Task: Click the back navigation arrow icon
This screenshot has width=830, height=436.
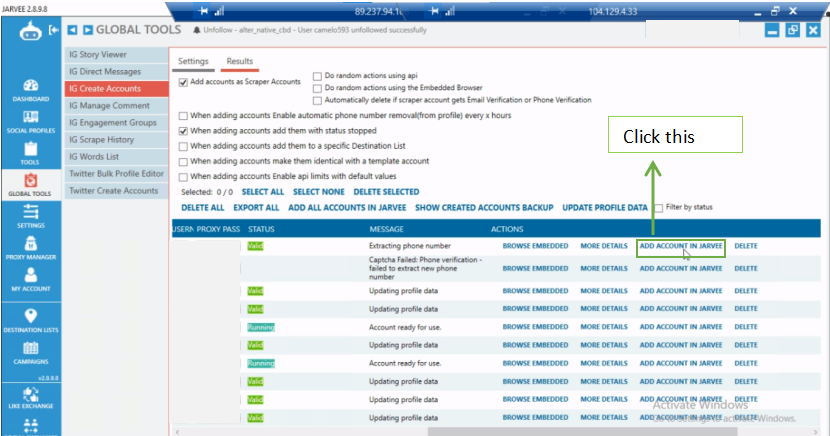Action: click(73, 30)
